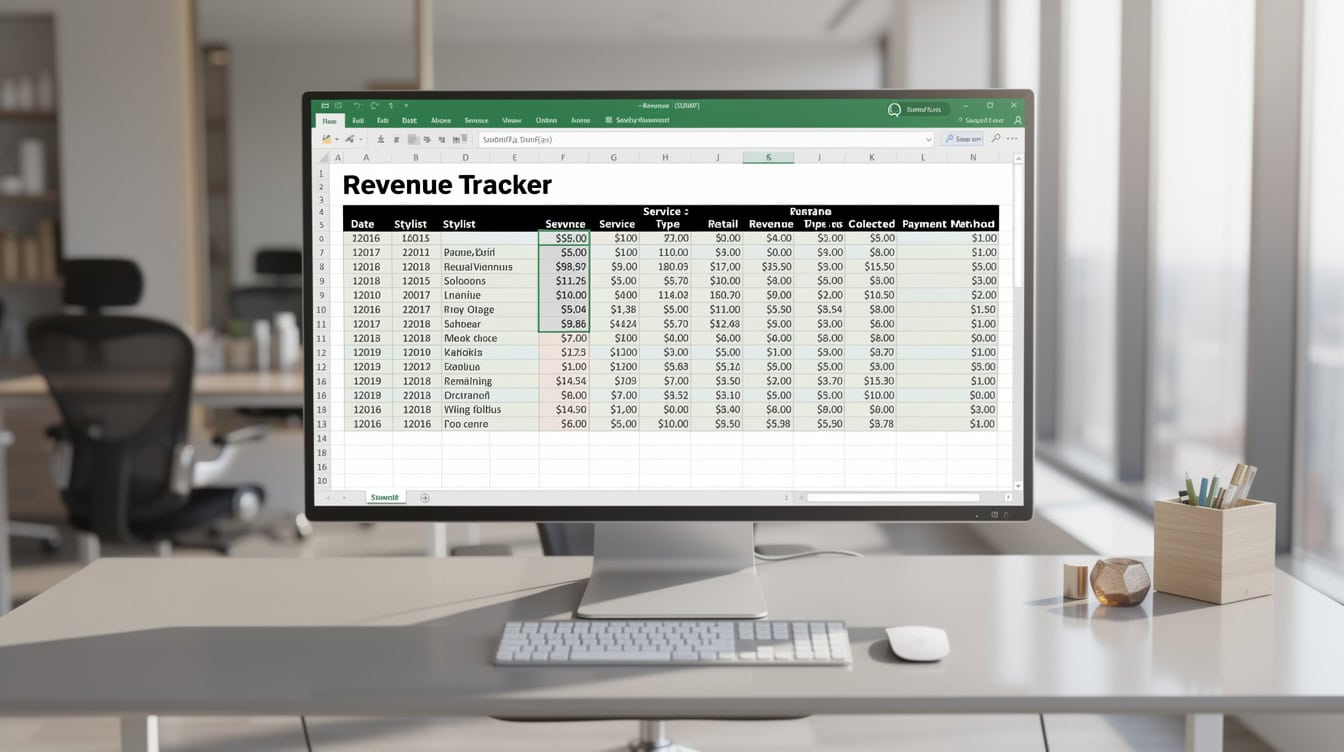Click the Tell Me box in the ribbon tabs

pyautogui.click(x=638, y=120)
